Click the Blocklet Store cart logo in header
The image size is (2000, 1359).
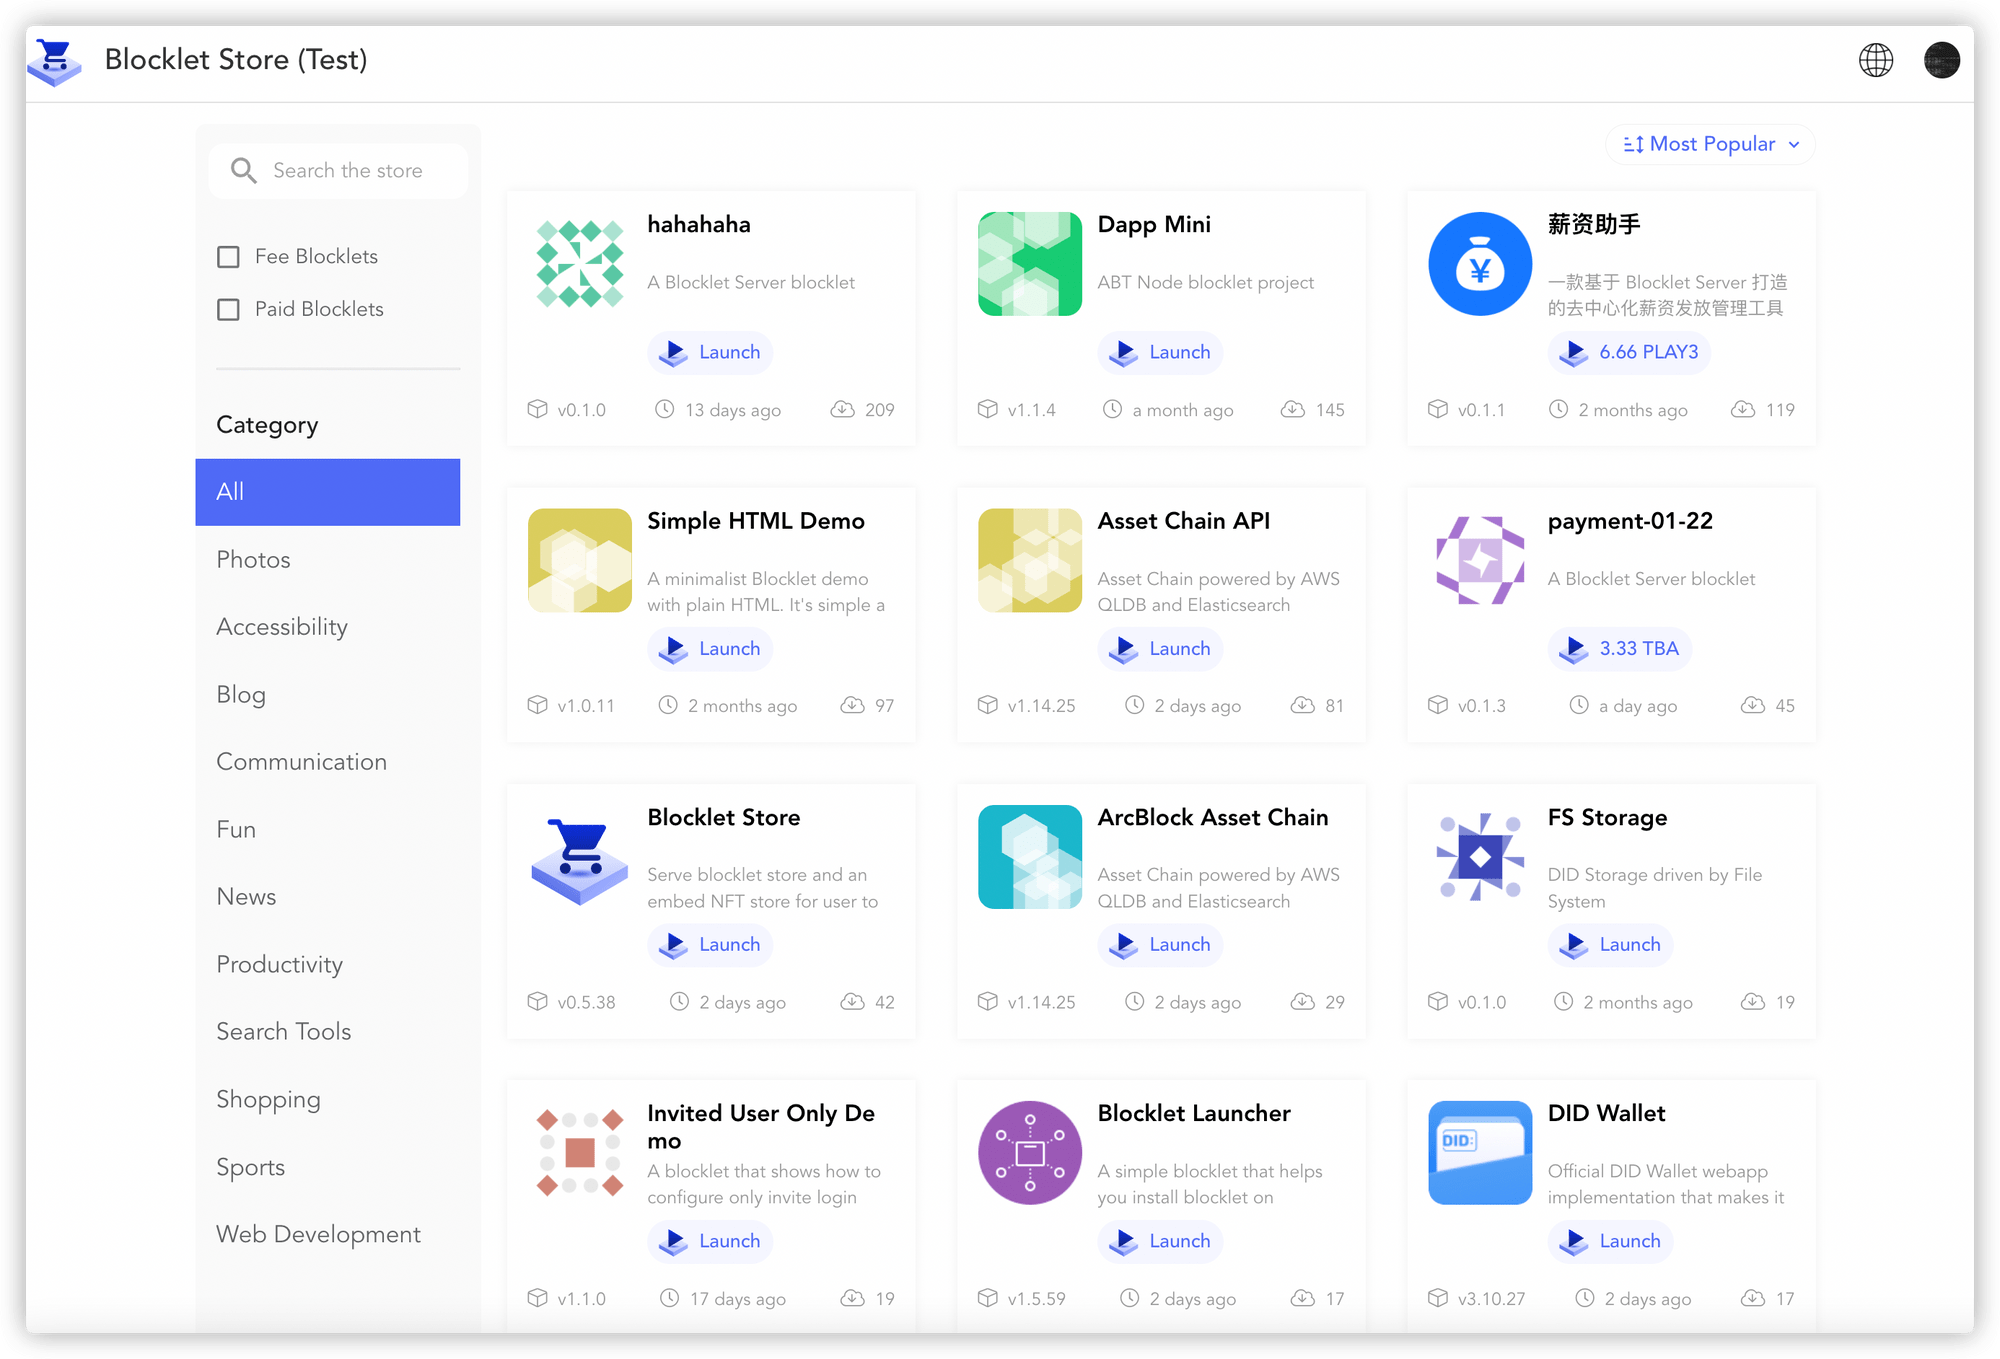55,61
